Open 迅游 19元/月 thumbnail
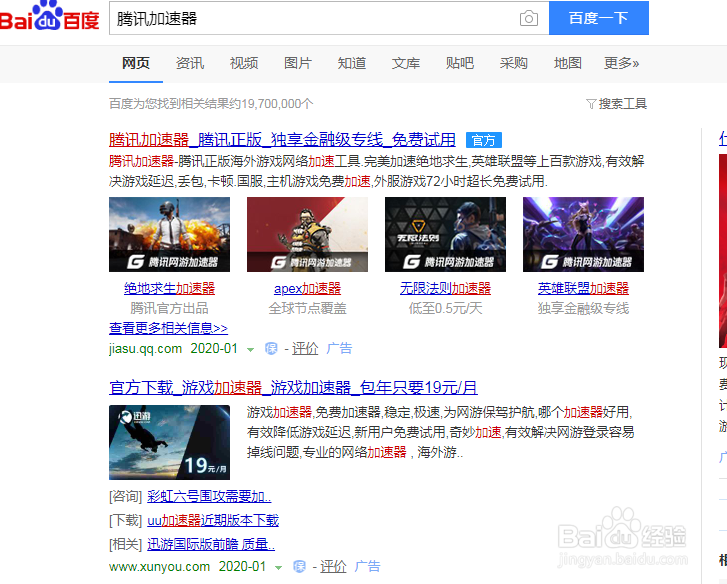 [169, 442]
